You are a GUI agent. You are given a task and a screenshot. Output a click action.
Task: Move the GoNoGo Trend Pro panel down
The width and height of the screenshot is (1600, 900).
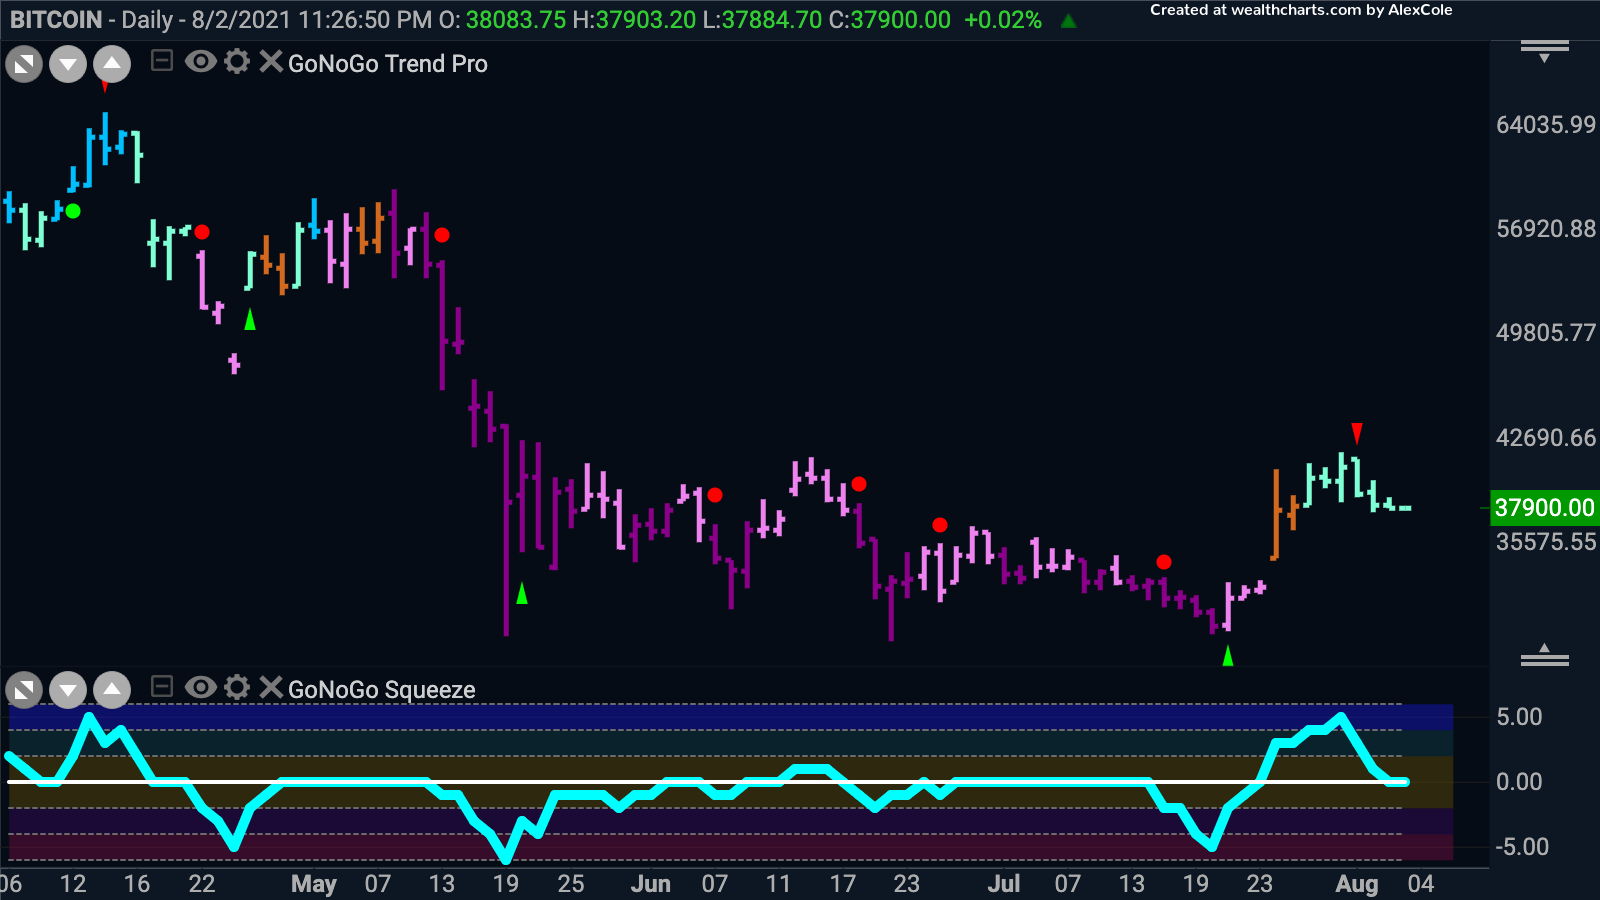(x=68, y=65)
